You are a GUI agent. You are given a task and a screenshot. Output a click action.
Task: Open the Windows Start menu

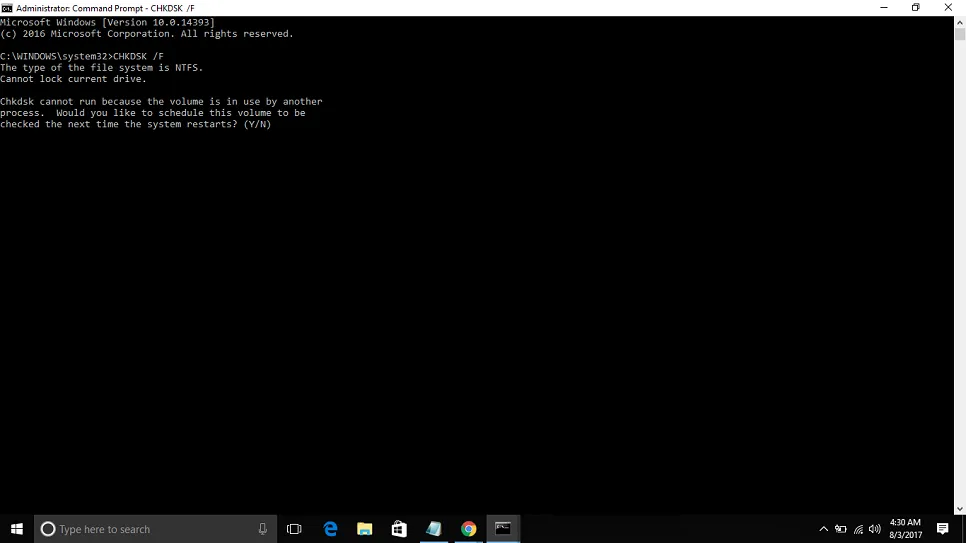pyautogui.click(x=17, y=529)
